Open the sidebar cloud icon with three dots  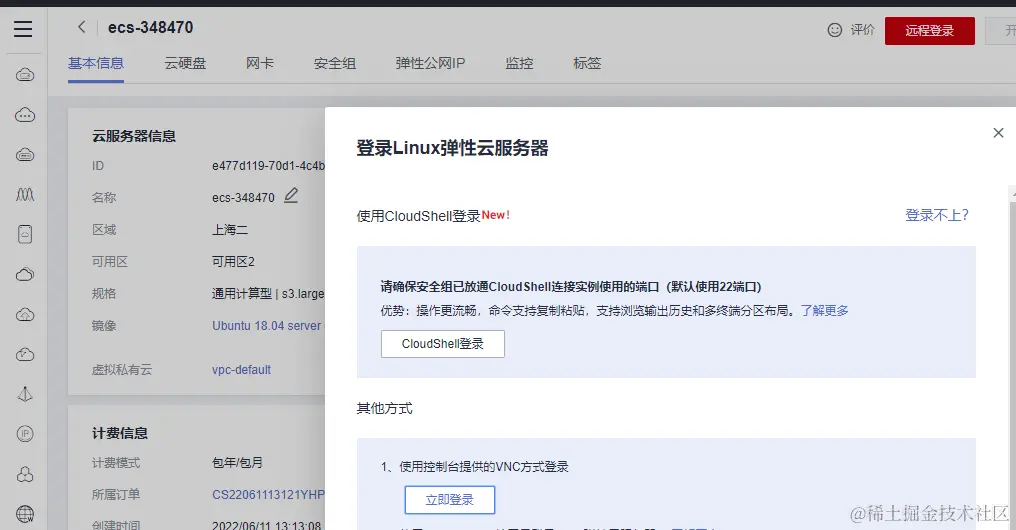click(25, 115)
